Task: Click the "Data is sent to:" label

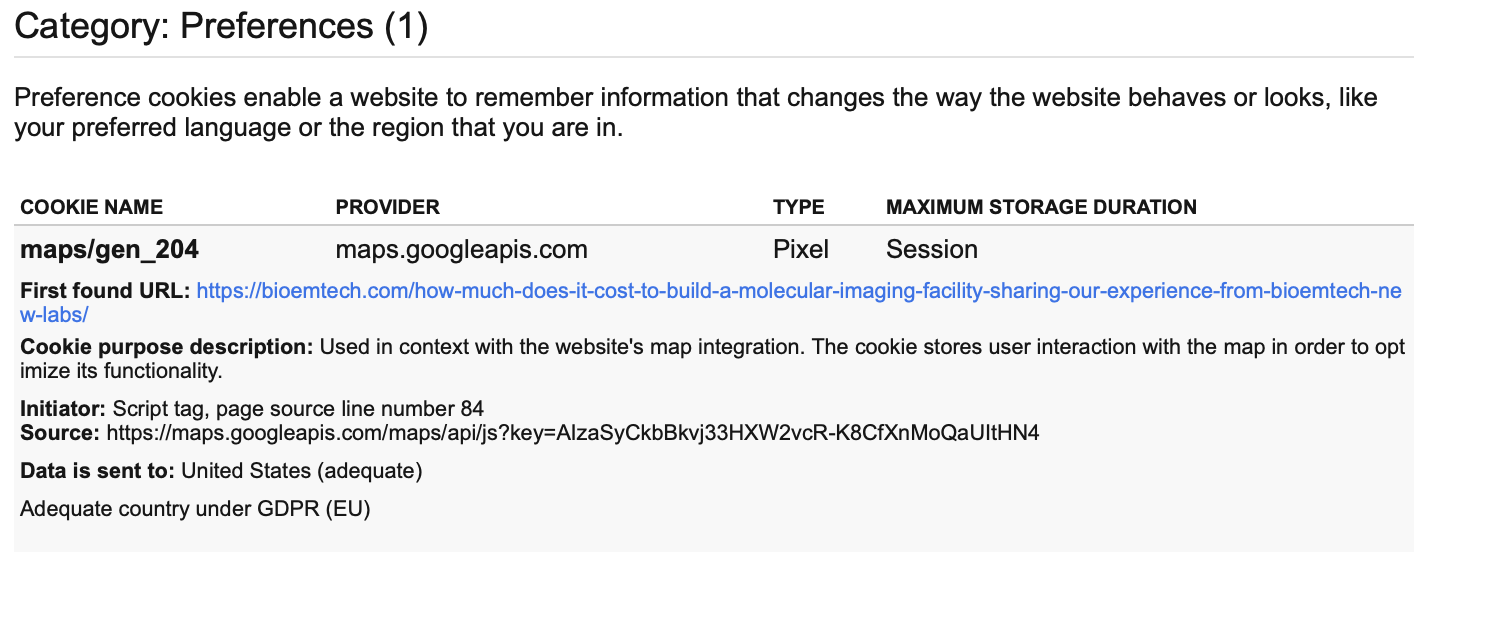Action: [98, 470]
